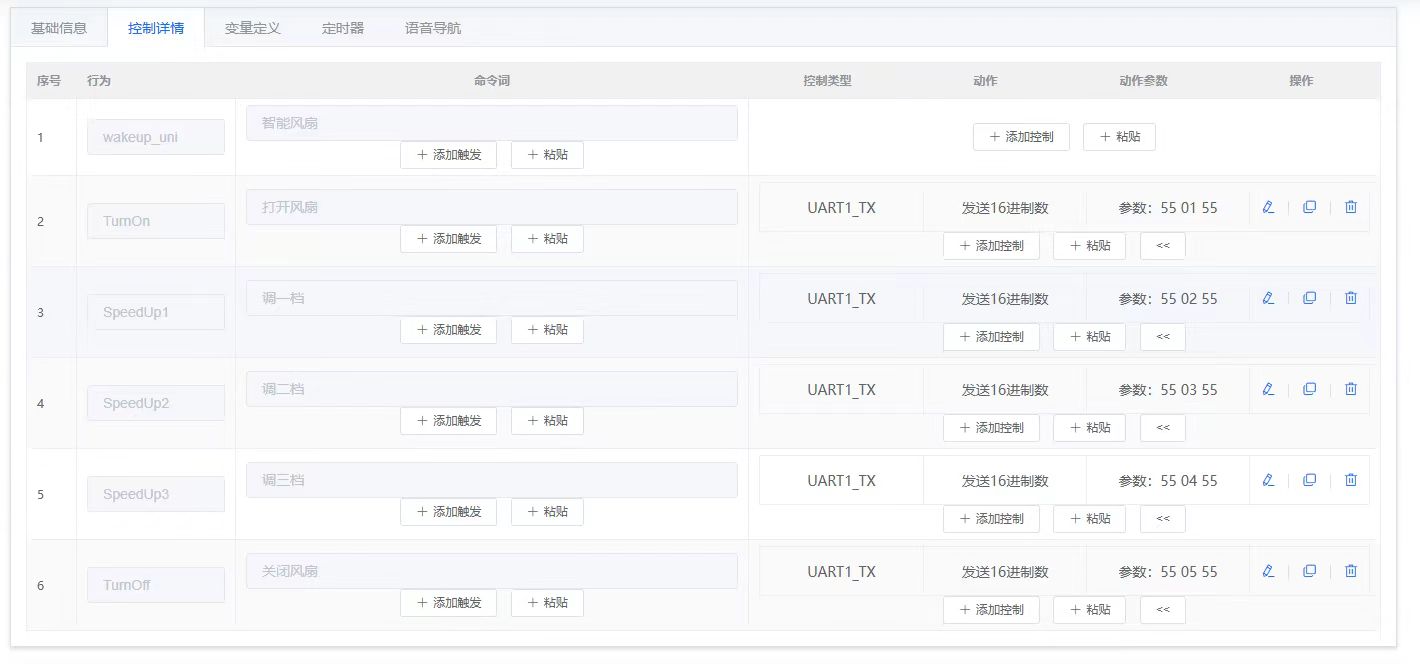The image size is (1420, 664).
Task: Open the 变量定义 tab
Action: [x=252, y=28]
